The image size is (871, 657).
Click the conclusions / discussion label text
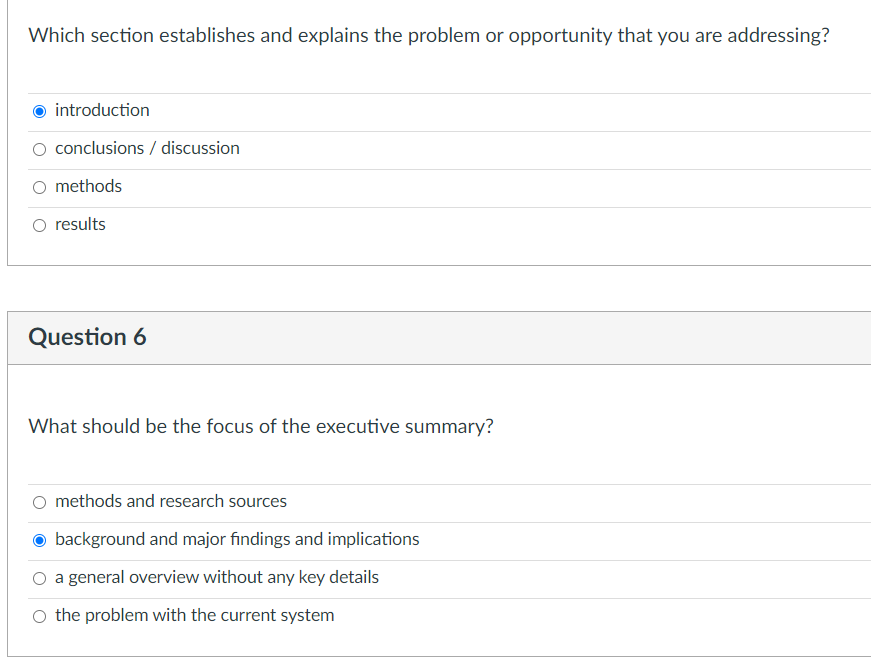tap(146, 148)
